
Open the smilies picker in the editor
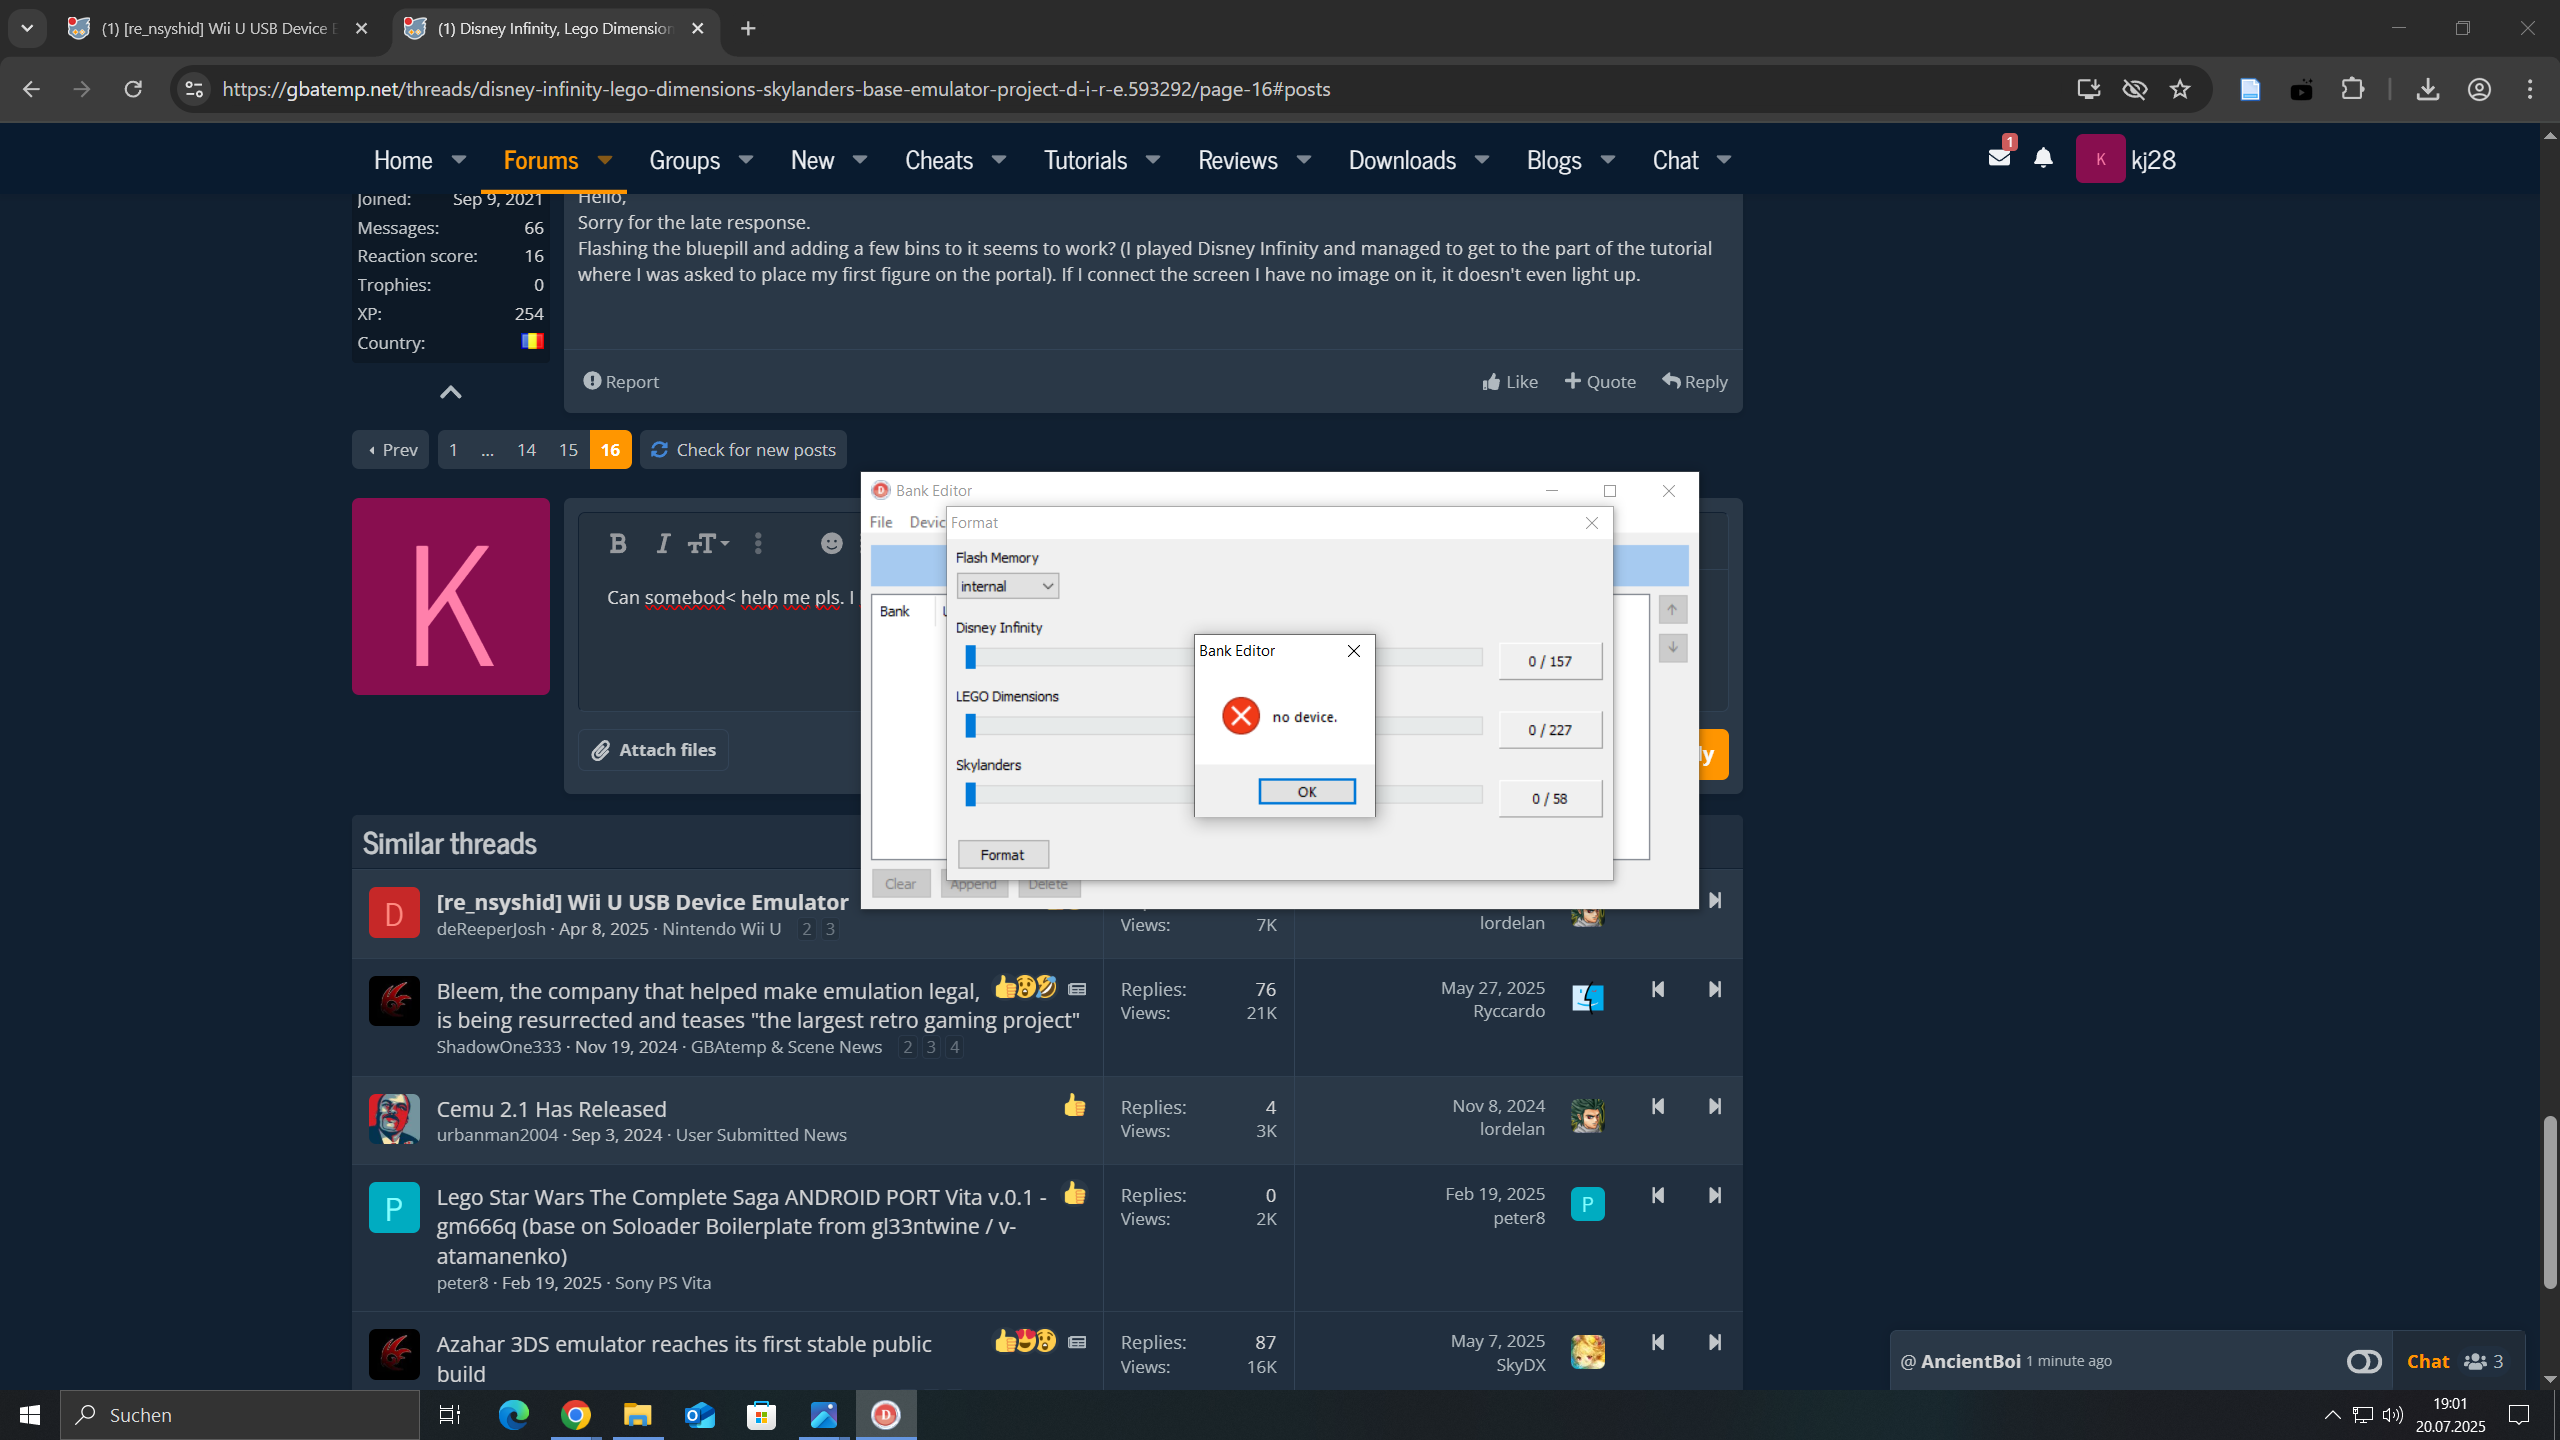coord(831,543)
